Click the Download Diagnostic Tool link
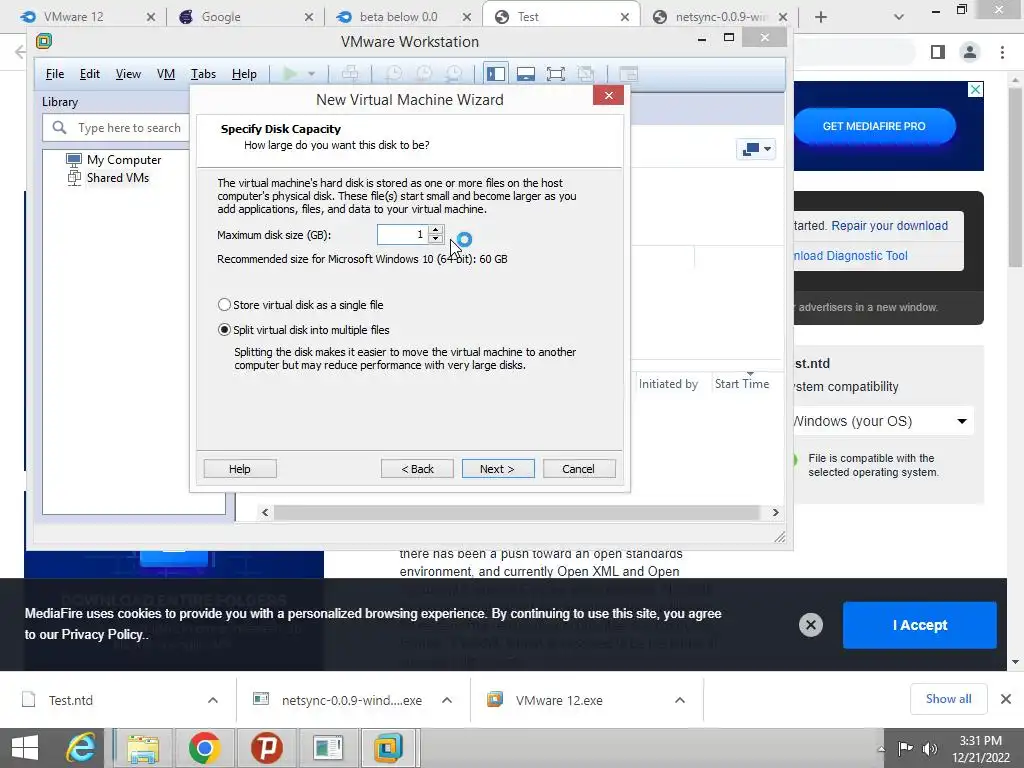This screenshot has height=768, width=1024. [851, 256]
